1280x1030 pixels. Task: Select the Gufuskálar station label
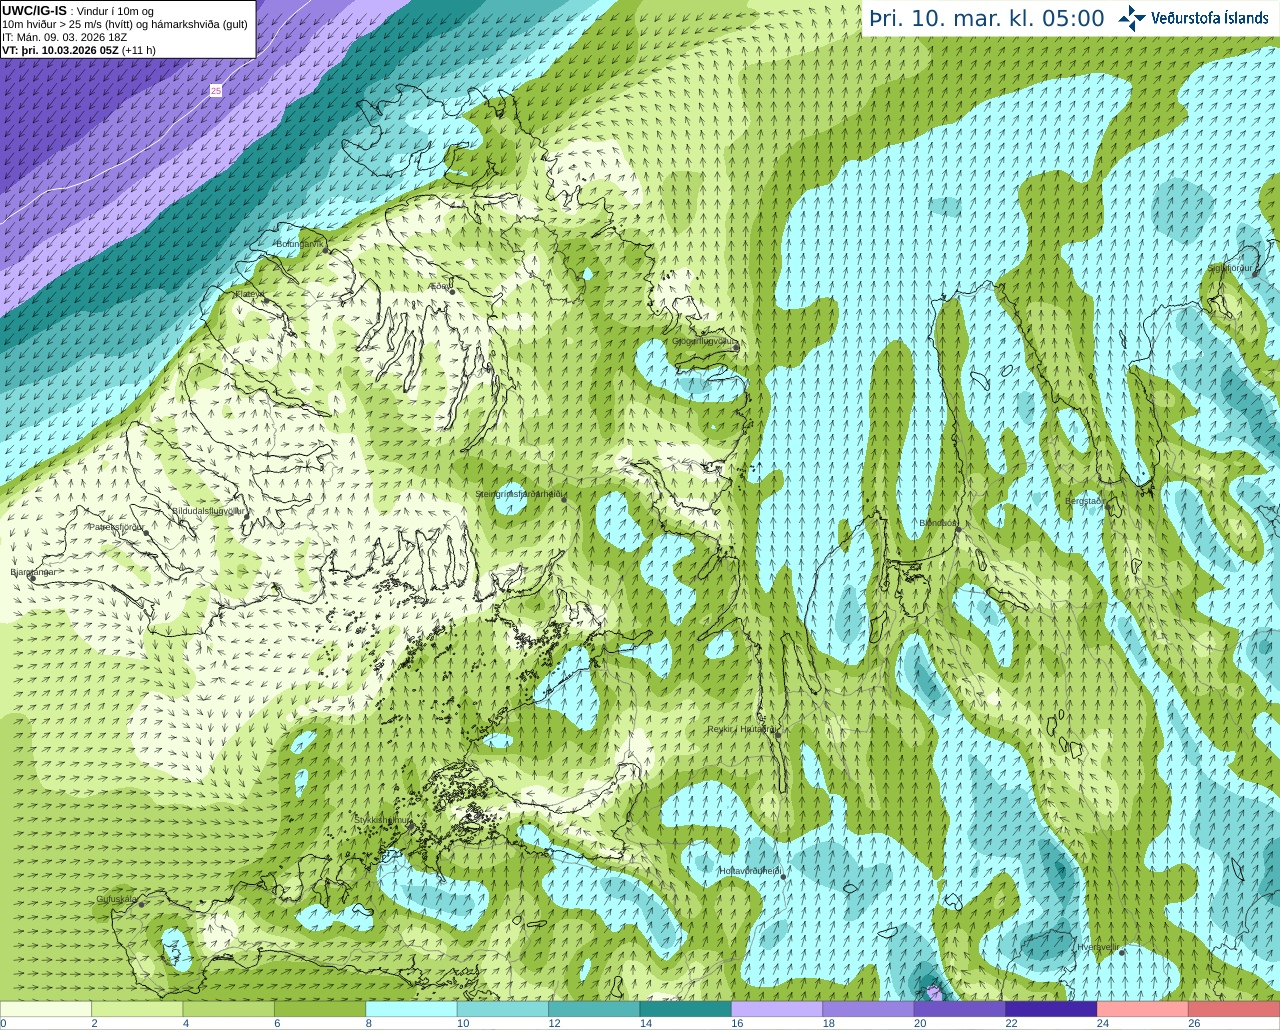pos(116,898)
